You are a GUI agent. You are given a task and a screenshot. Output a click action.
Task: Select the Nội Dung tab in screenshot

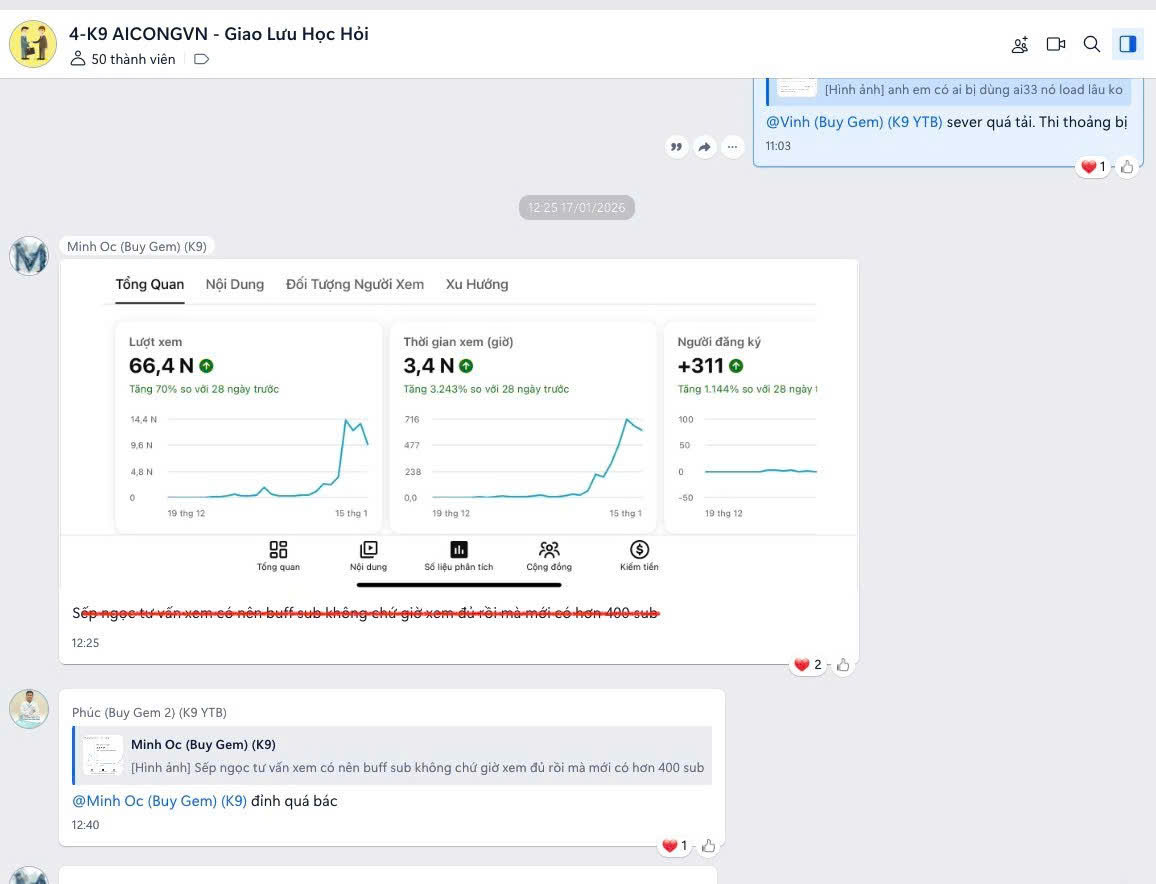pyautogui.click(x=234, y=285)
